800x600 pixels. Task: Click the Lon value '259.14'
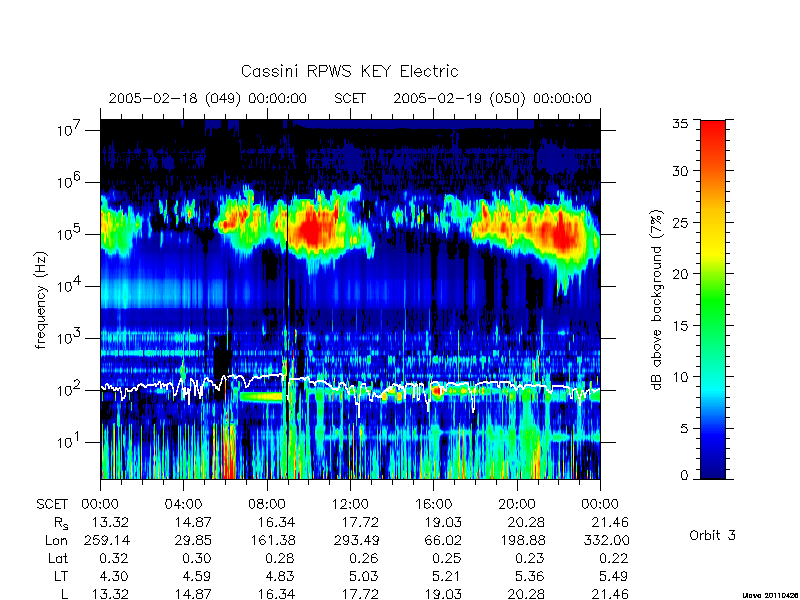point(108,540)
